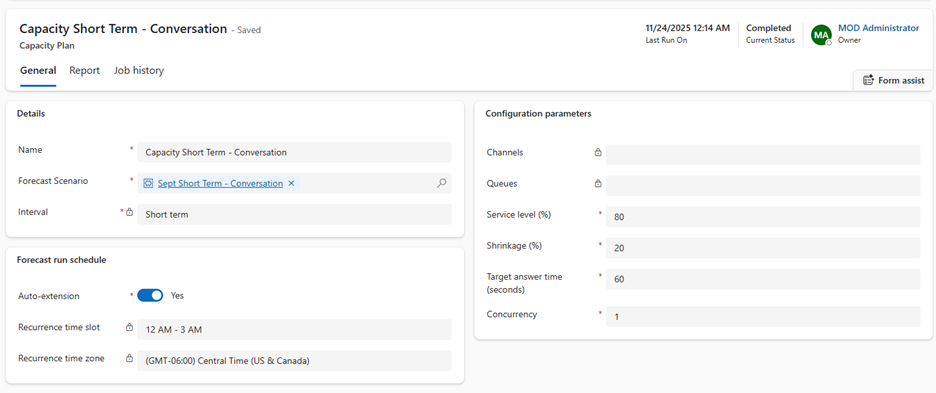Viewport: 936px width, 393px height.
Task: Click the Form assist icon
Action: click(869, 80)
